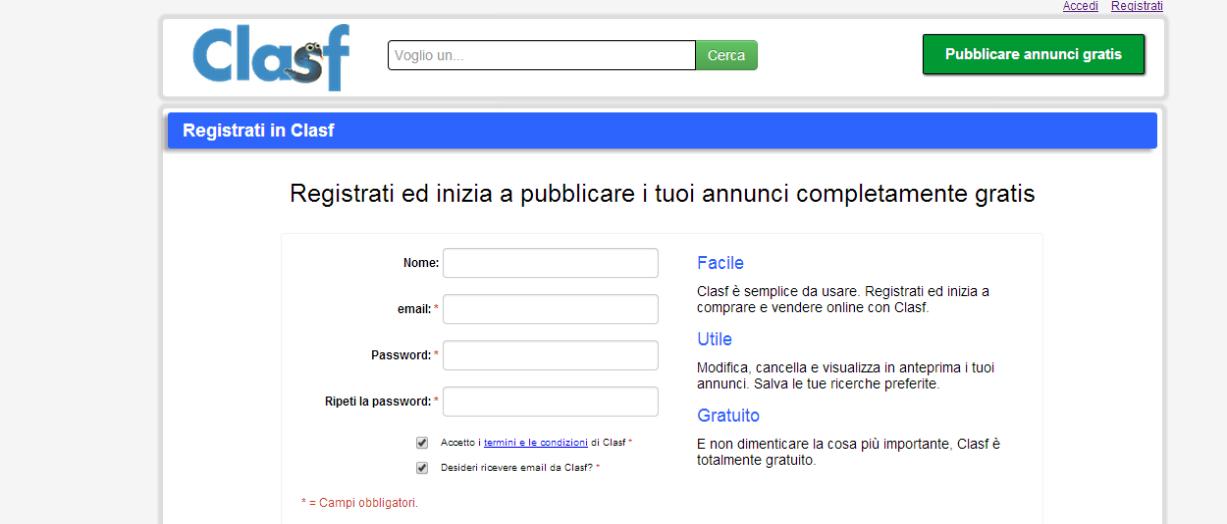This screenshot has height=524, width=1227.
Task: Follow the Registrati link at top
Action: (x=1137, y=6)
